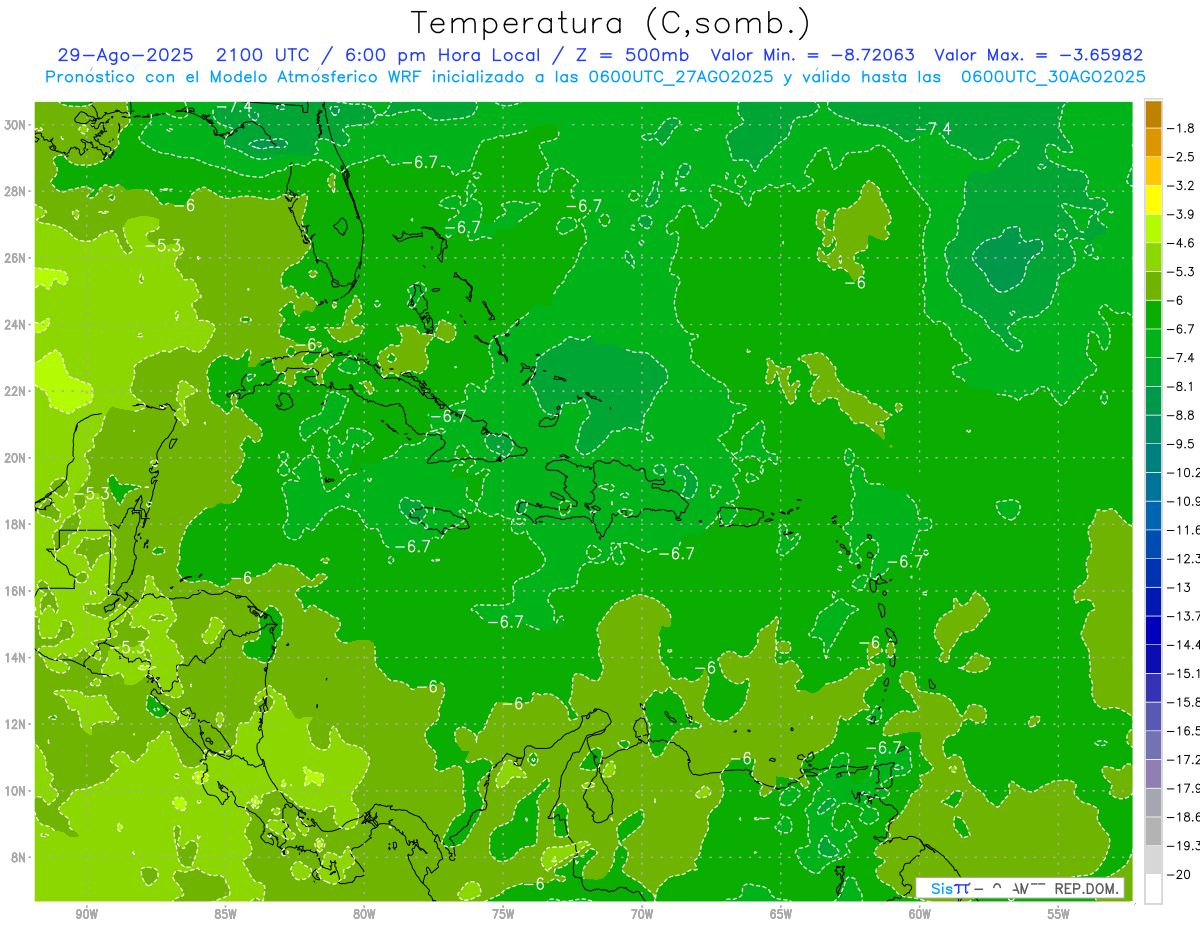Click the "REP.DOM." logo text
1200x927 pixels.
click(x=1087, y=888)
